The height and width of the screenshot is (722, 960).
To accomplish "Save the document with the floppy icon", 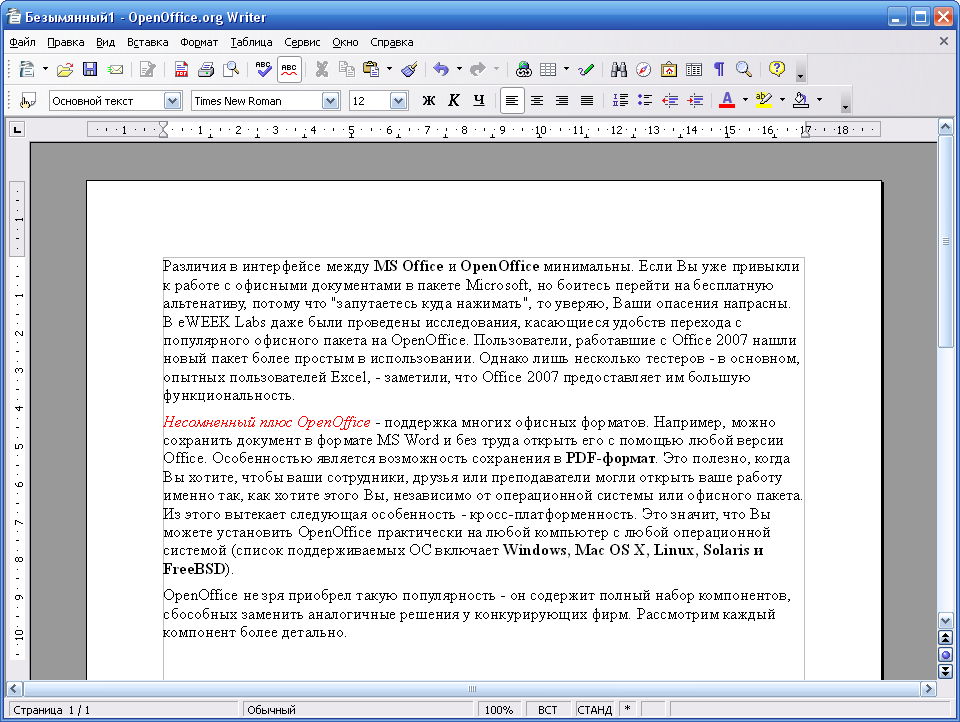I will [x=90, y=69].
